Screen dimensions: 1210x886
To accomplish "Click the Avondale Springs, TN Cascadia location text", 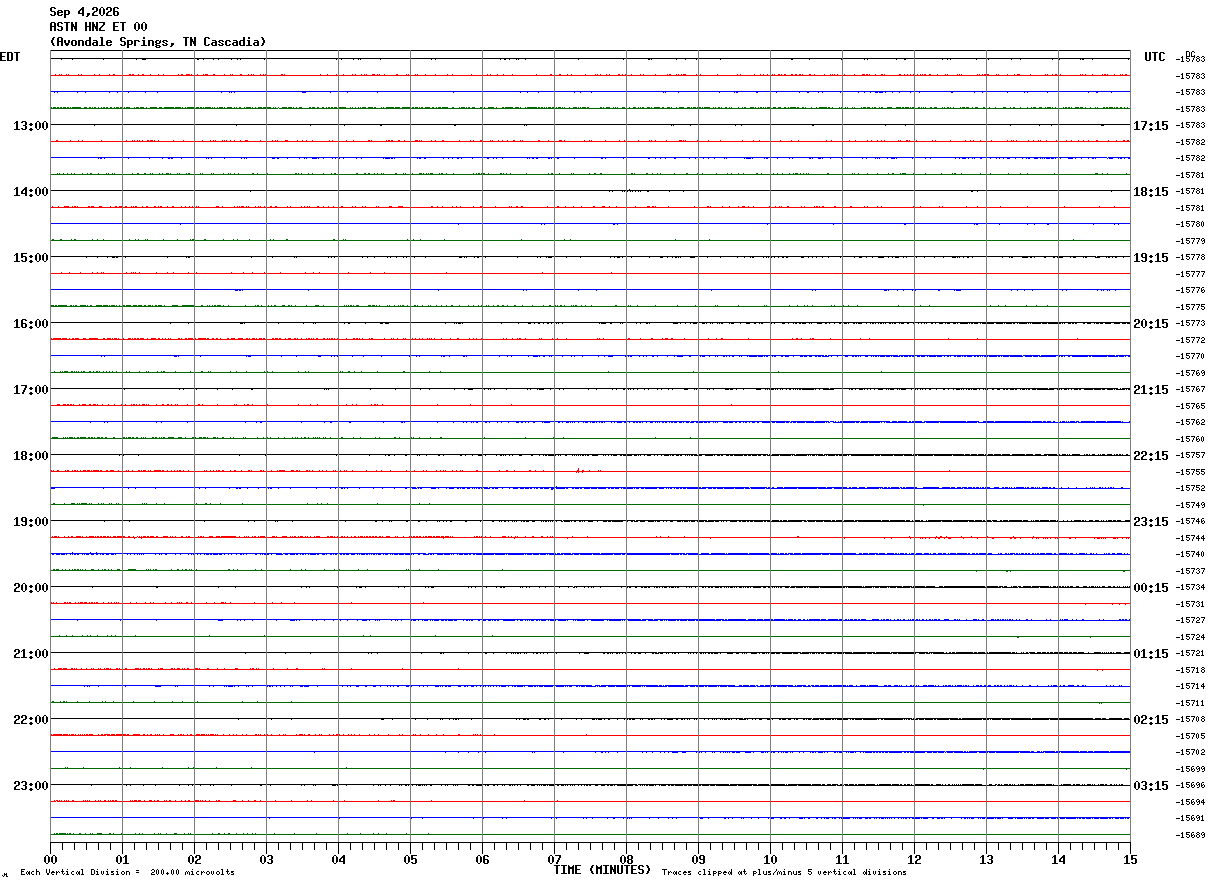I will 158,42.
